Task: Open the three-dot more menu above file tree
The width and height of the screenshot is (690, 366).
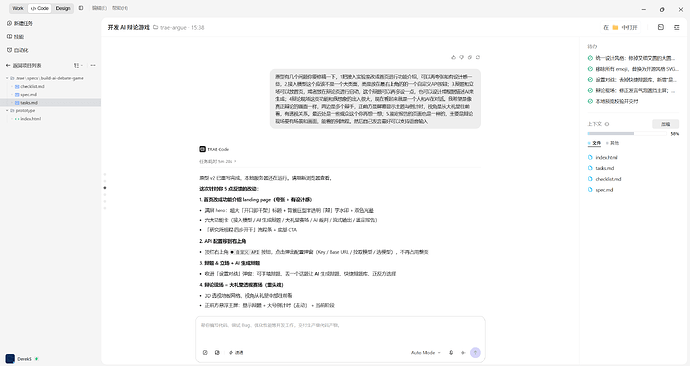Action: [x=93, y=65]
